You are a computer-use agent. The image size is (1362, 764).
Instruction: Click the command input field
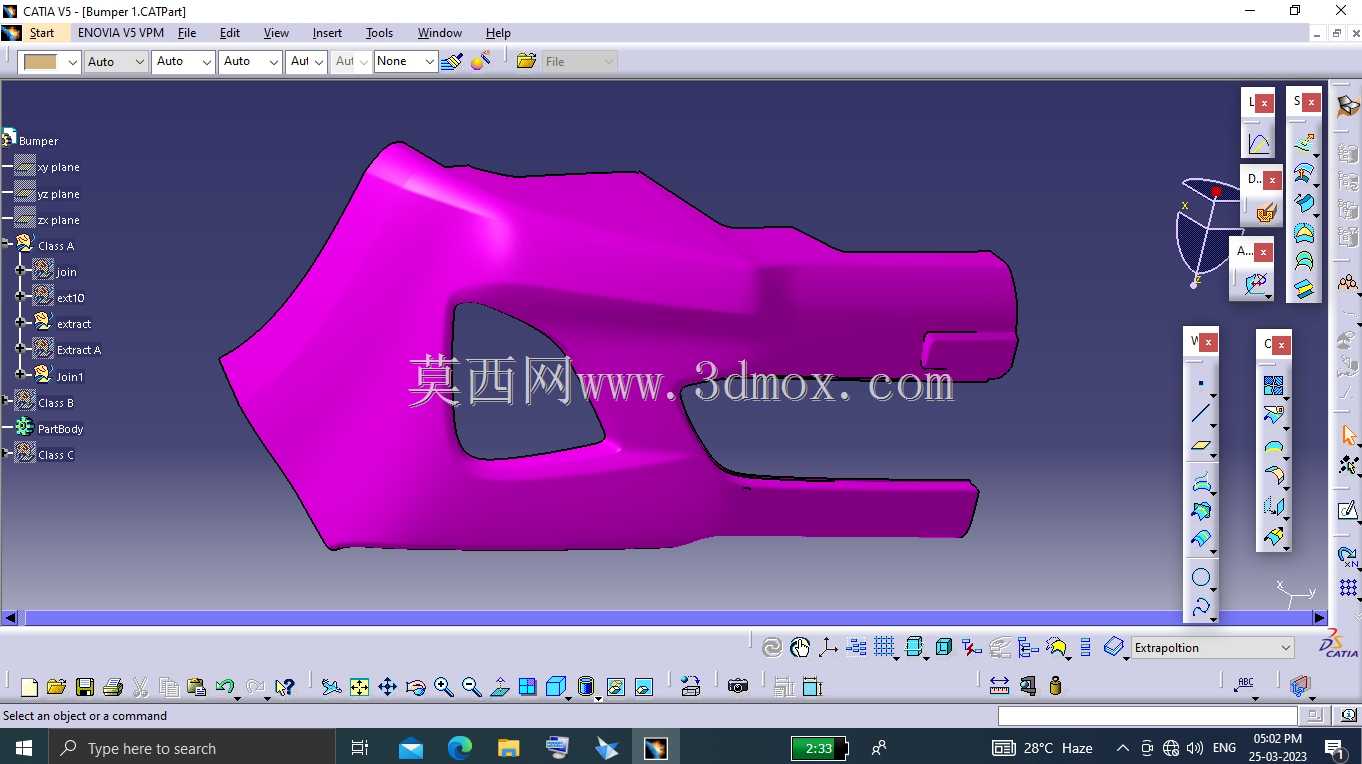coord(1148,716)
